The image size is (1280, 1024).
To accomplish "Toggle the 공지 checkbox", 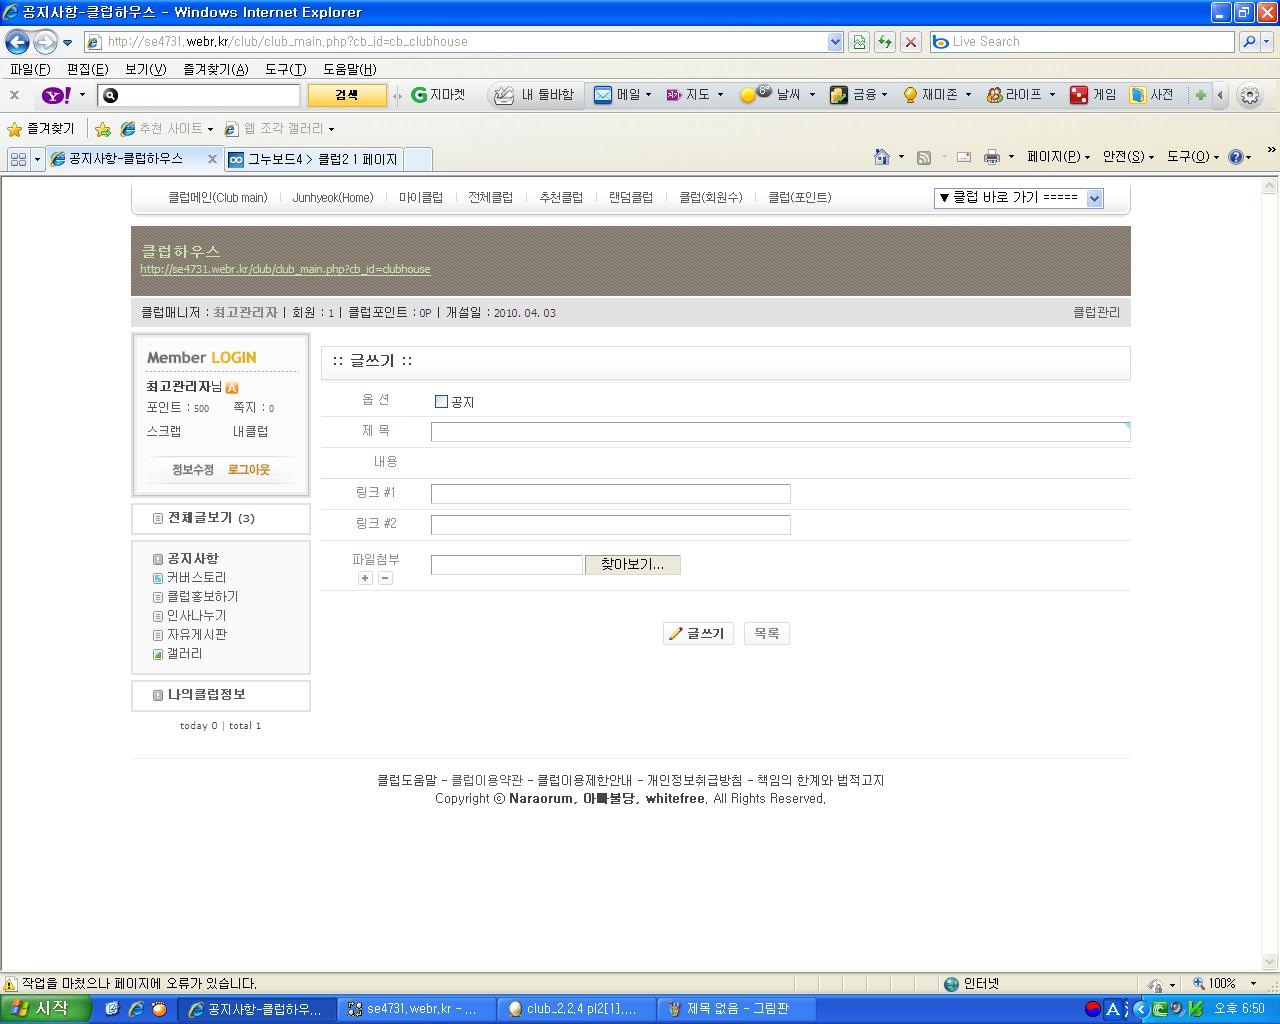I will 441,402.
